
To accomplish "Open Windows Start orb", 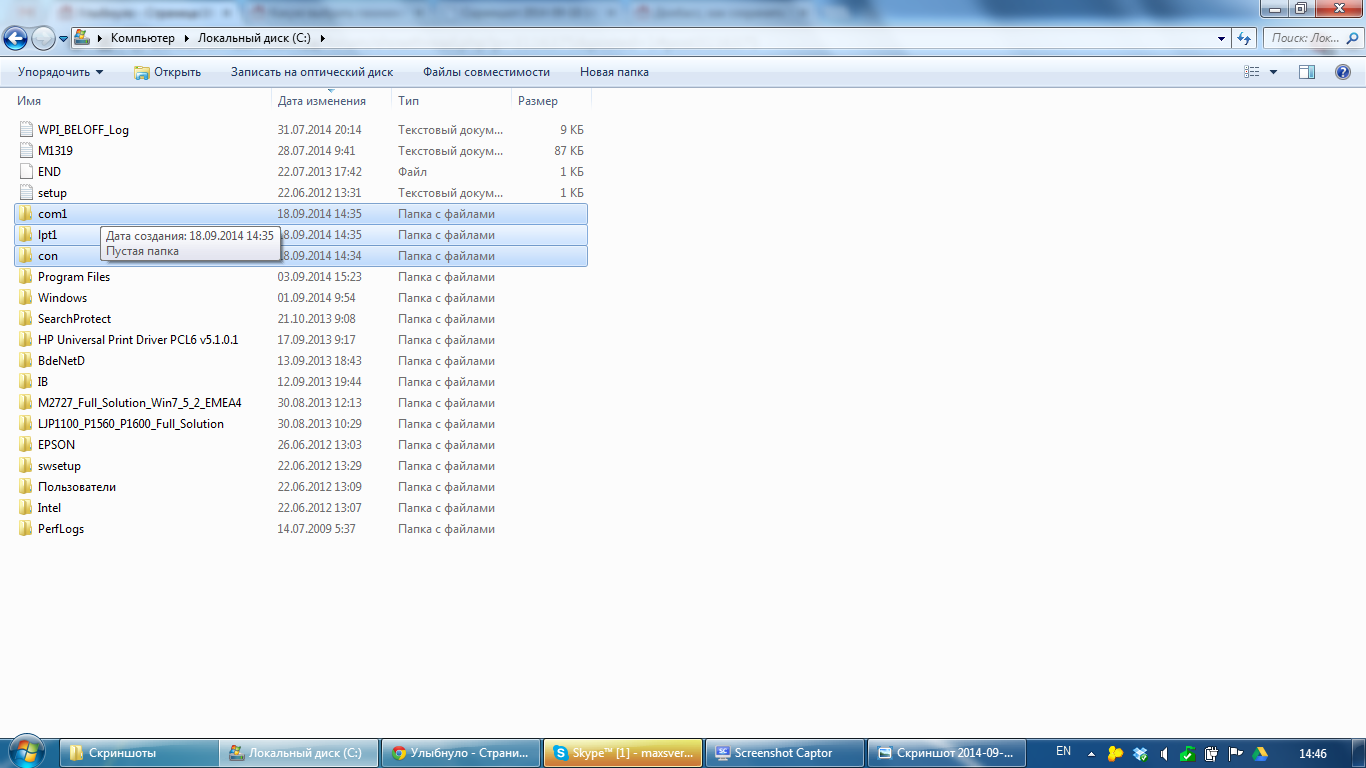I will coord(27,752).
